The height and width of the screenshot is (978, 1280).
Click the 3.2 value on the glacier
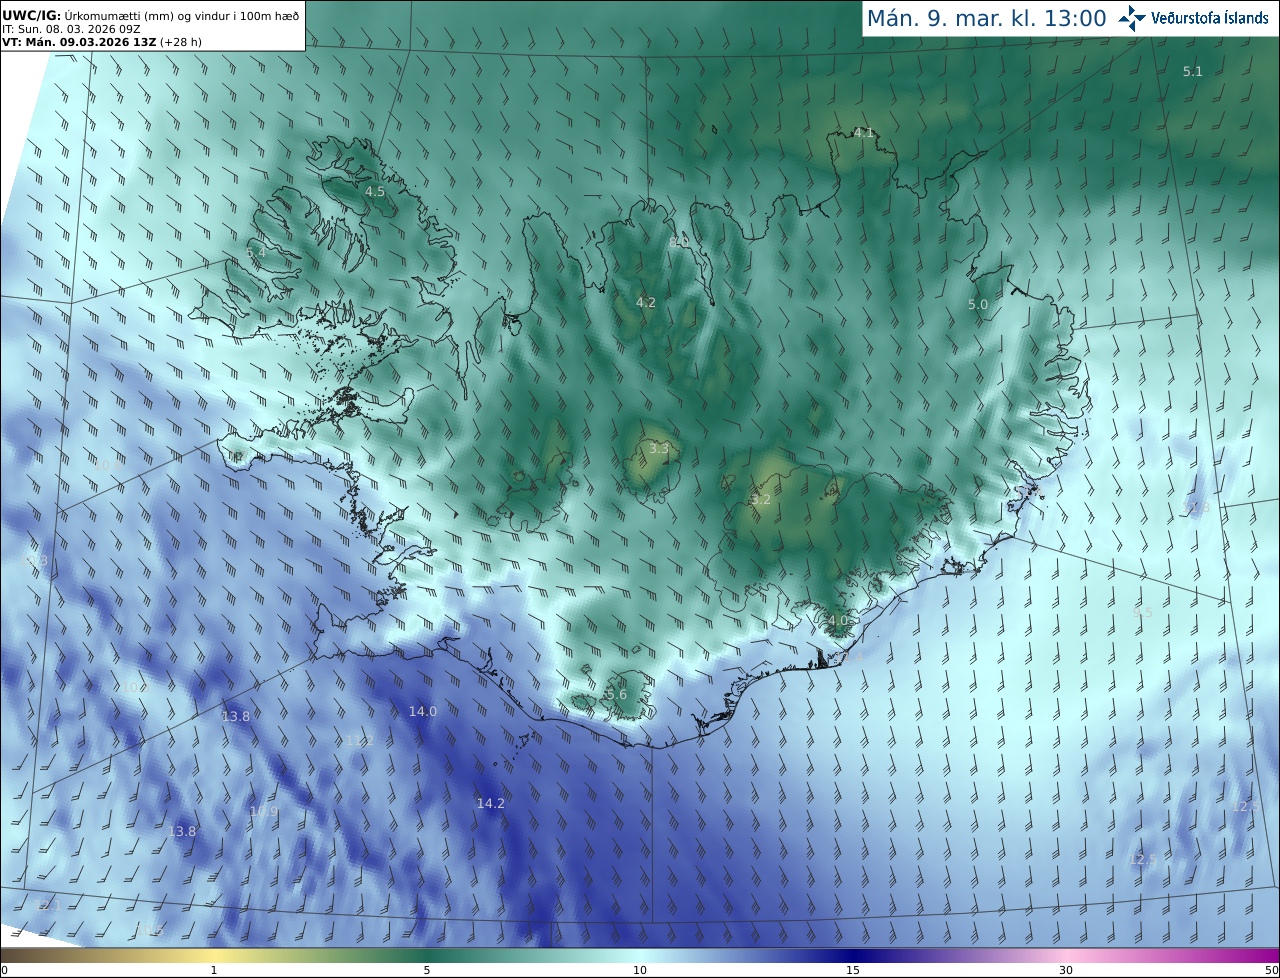(x=761, y=499)
